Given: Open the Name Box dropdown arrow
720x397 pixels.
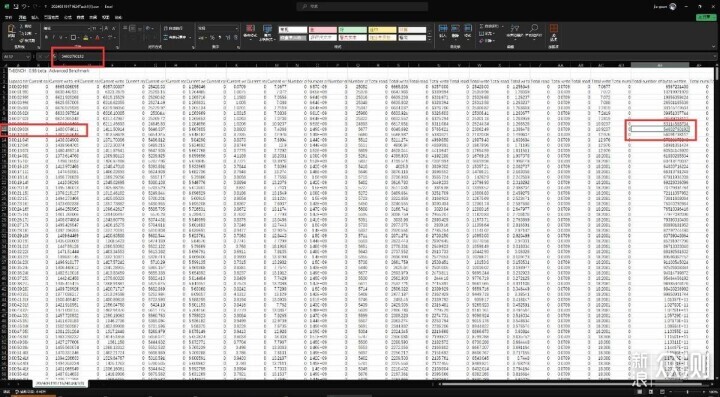Looking at the screenshot, I should pyautogui.click(x=28, y=56).
